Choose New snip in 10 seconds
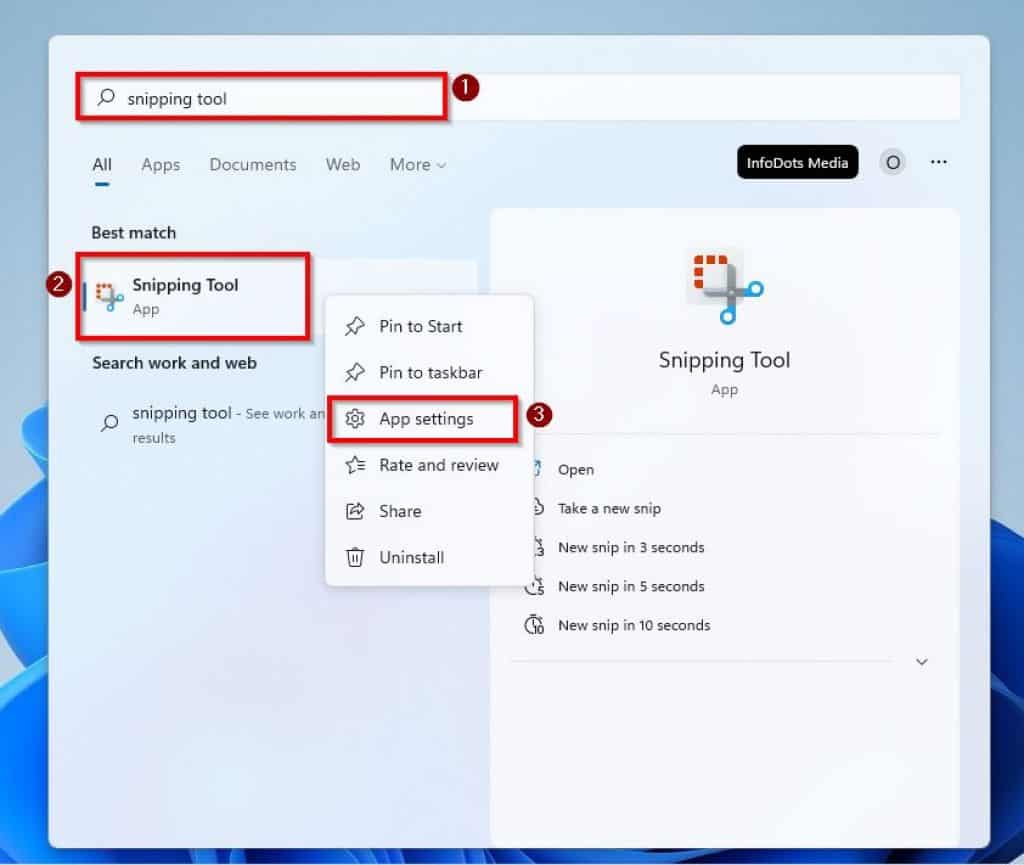The width and height of the screenshot is (1024, 865). pyautogui.click(x=634, y=625)
